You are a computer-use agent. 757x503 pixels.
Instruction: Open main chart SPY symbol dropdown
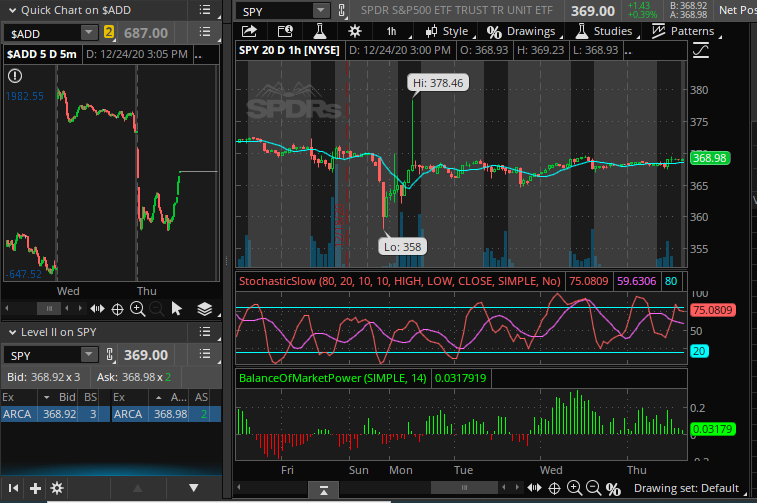point(320,10)
